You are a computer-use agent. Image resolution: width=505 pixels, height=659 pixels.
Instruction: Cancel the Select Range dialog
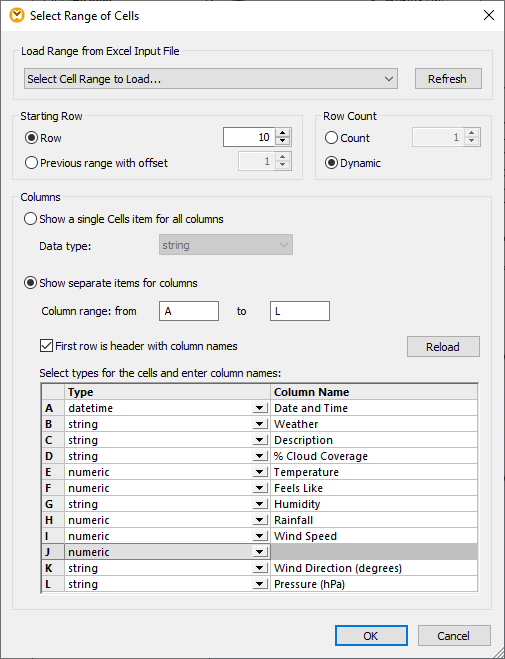click(454, 635)
